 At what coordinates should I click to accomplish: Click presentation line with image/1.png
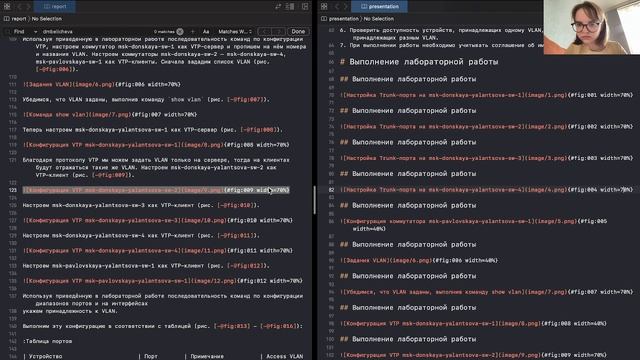486,95
